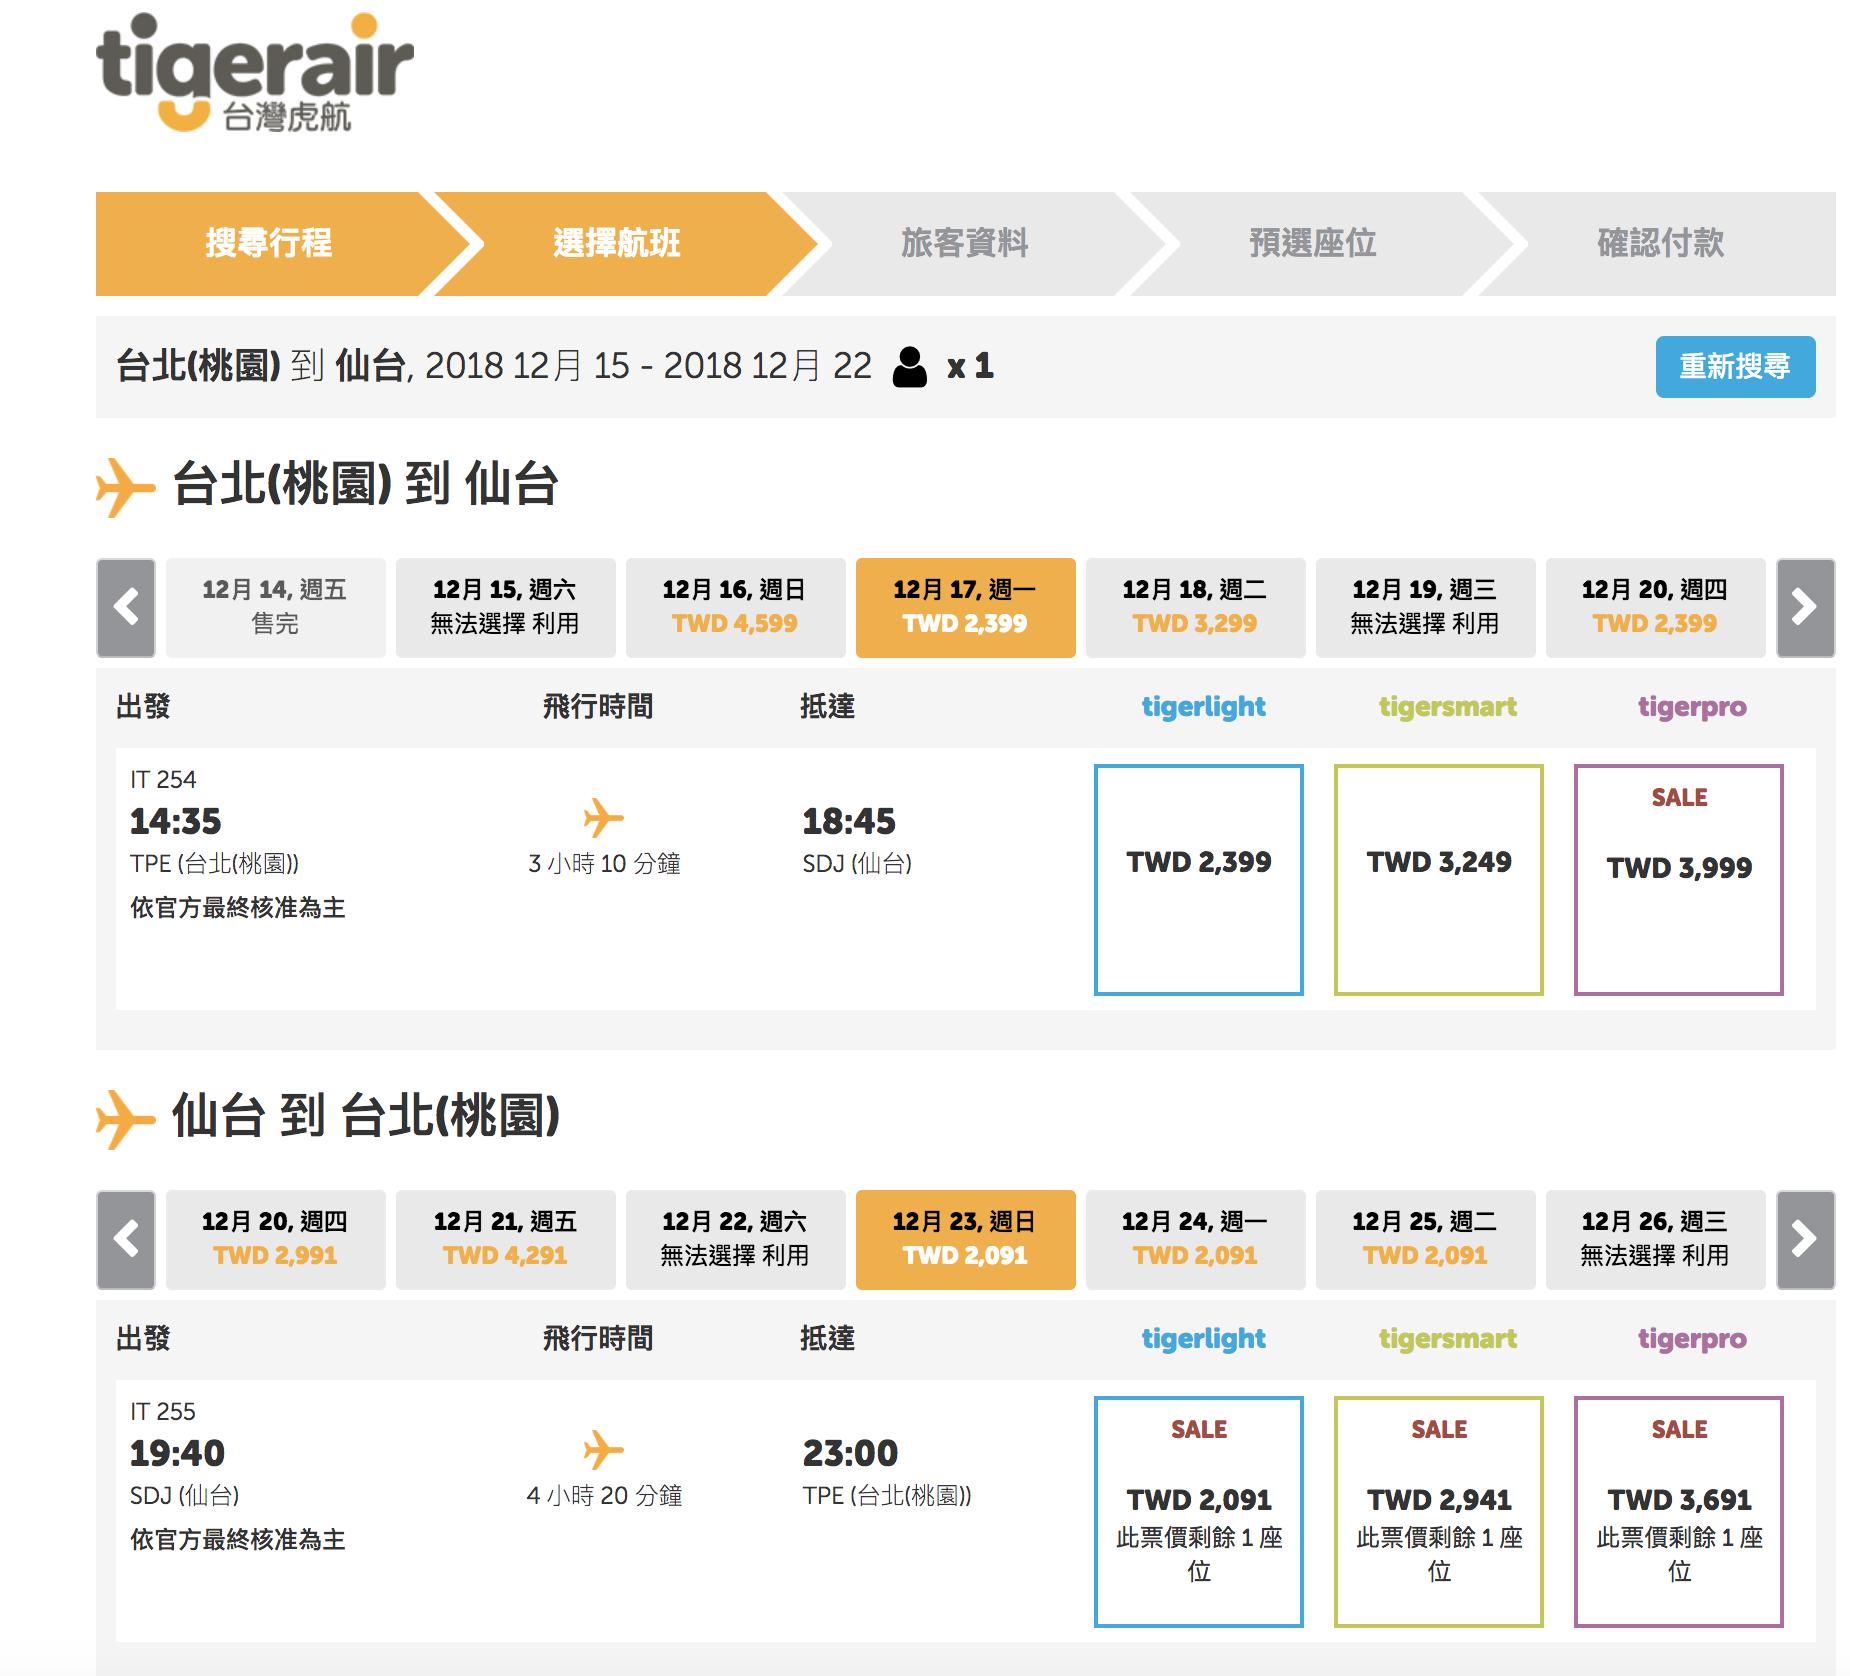Viewport: 1850px width, 1676px height.
Task: Select return date 12月 22 週六
Action: (735, 1239)
